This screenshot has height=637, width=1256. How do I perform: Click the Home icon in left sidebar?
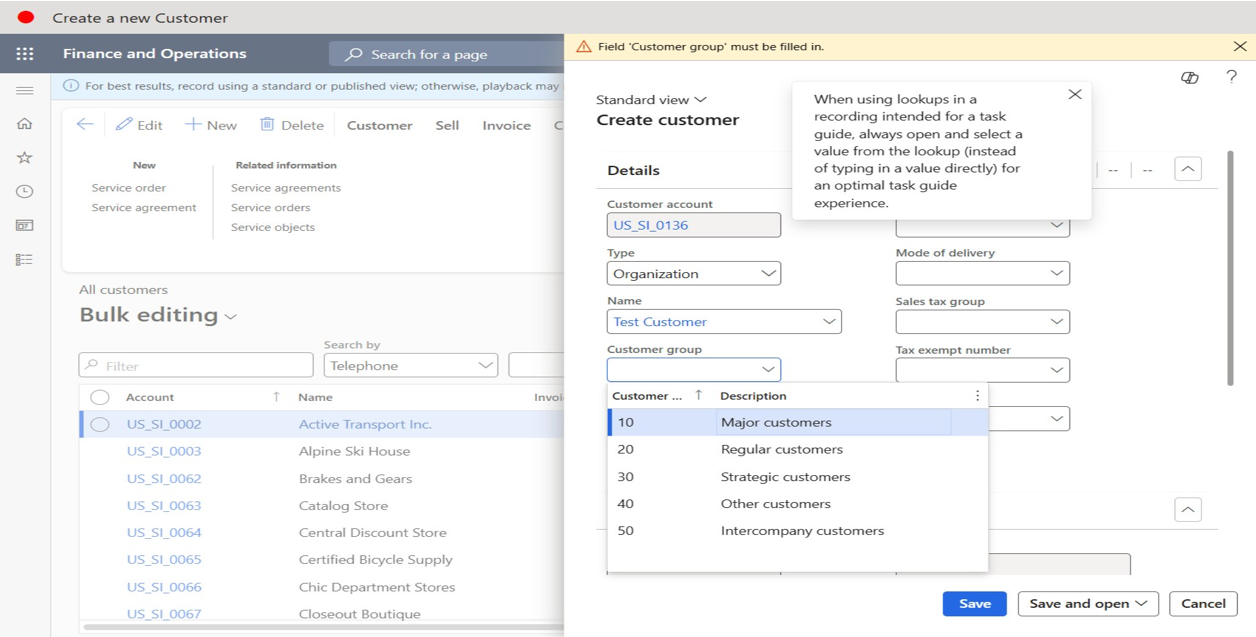click(x=25, y=124)
